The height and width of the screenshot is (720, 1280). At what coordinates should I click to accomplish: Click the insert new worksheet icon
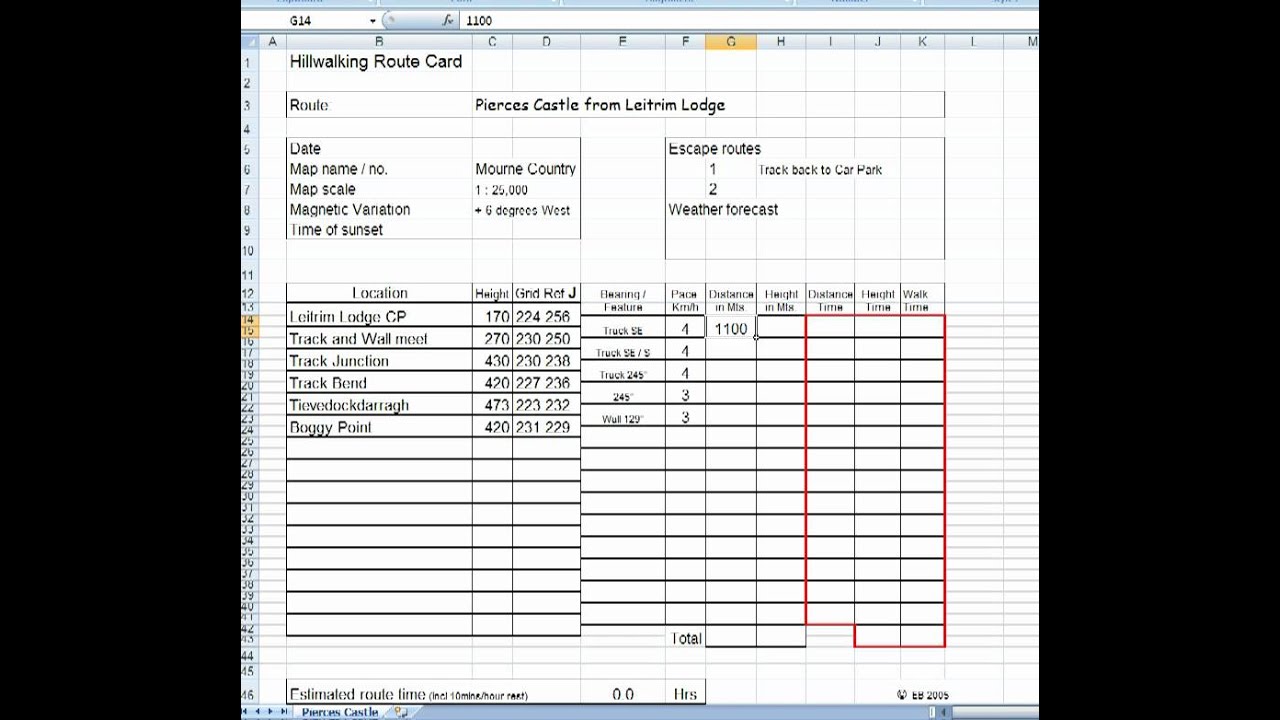[x=401, y=712]
